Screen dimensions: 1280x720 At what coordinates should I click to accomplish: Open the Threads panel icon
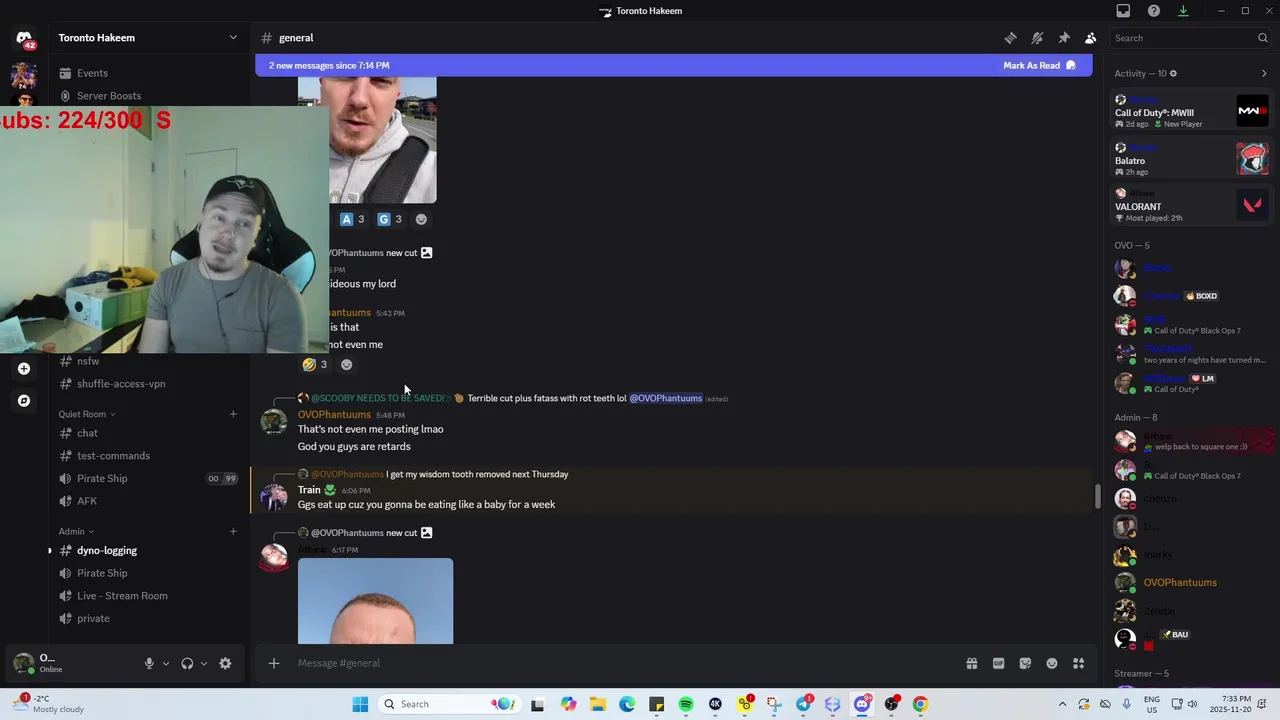(x=1010, y=38)
